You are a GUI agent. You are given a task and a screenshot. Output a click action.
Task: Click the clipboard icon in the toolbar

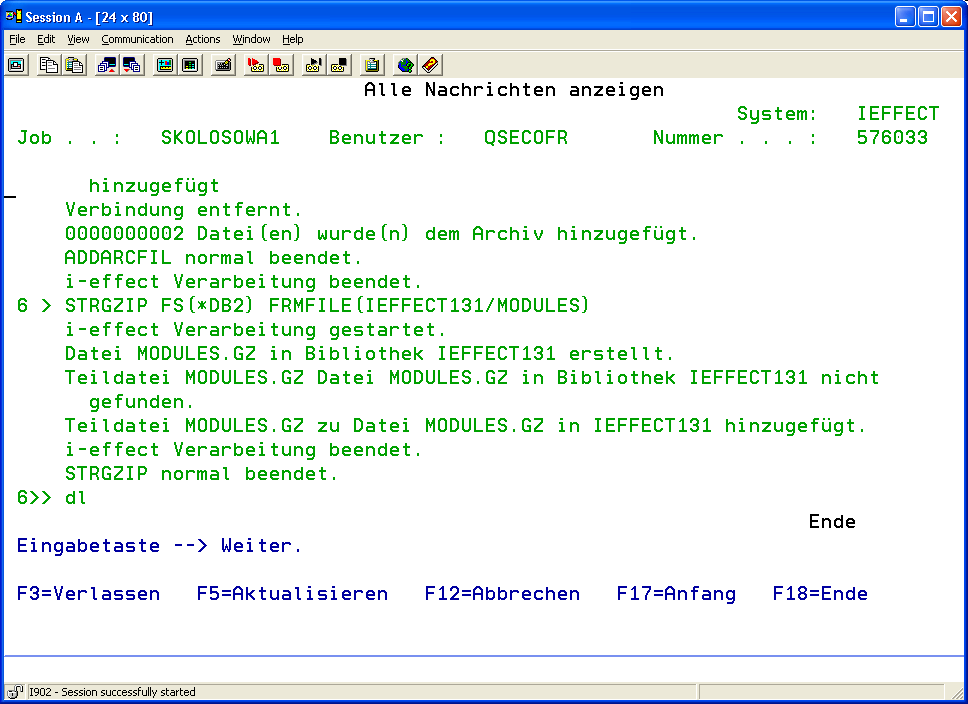tap(372, 65)
